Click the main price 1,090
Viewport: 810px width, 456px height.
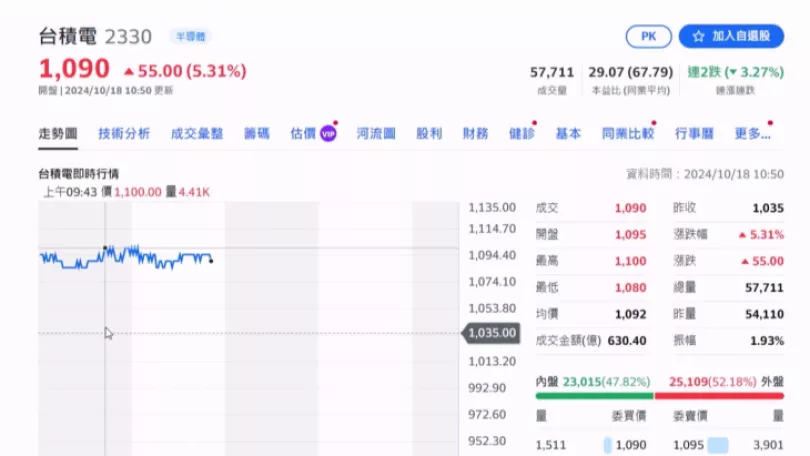(x=74, y=69)
